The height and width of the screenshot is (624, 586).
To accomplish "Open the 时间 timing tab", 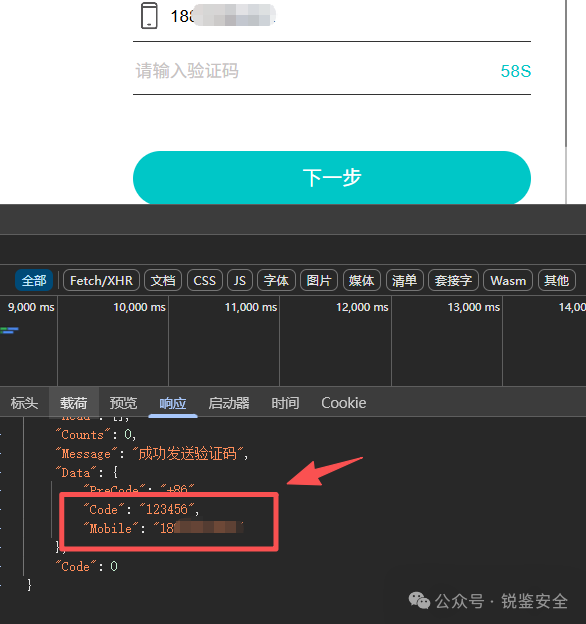I will (x=285, y=403).
